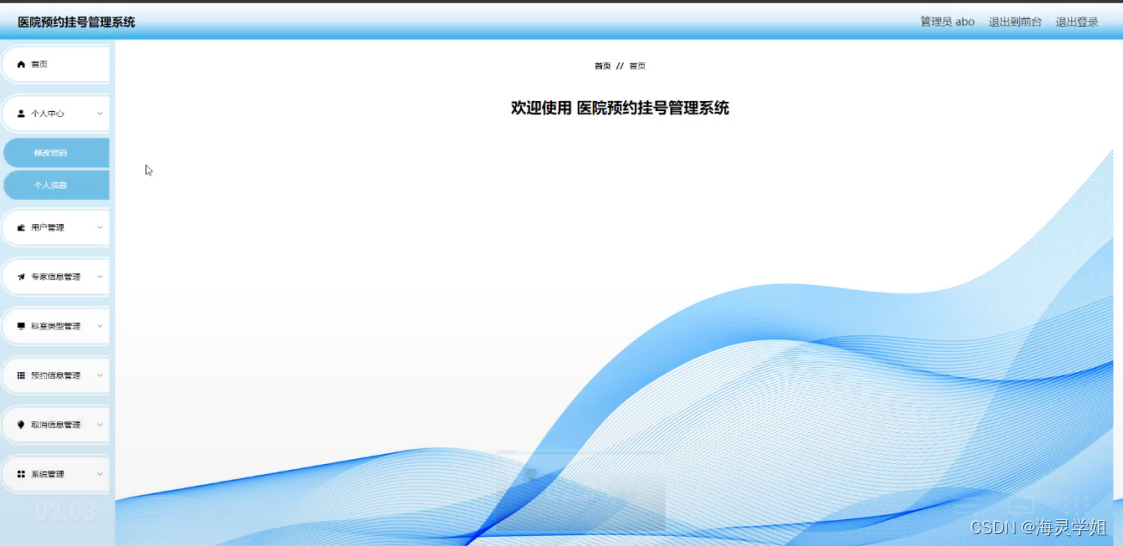The image size is (1123, 546).
Task: Open the 取消信息管理 menu label
Action: [x=56, y=424]
